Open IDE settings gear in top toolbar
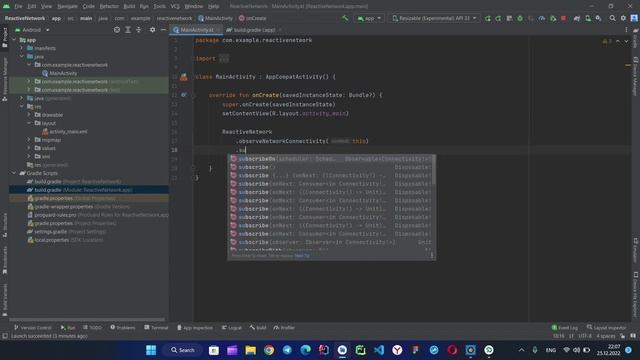 coord(623,18)
